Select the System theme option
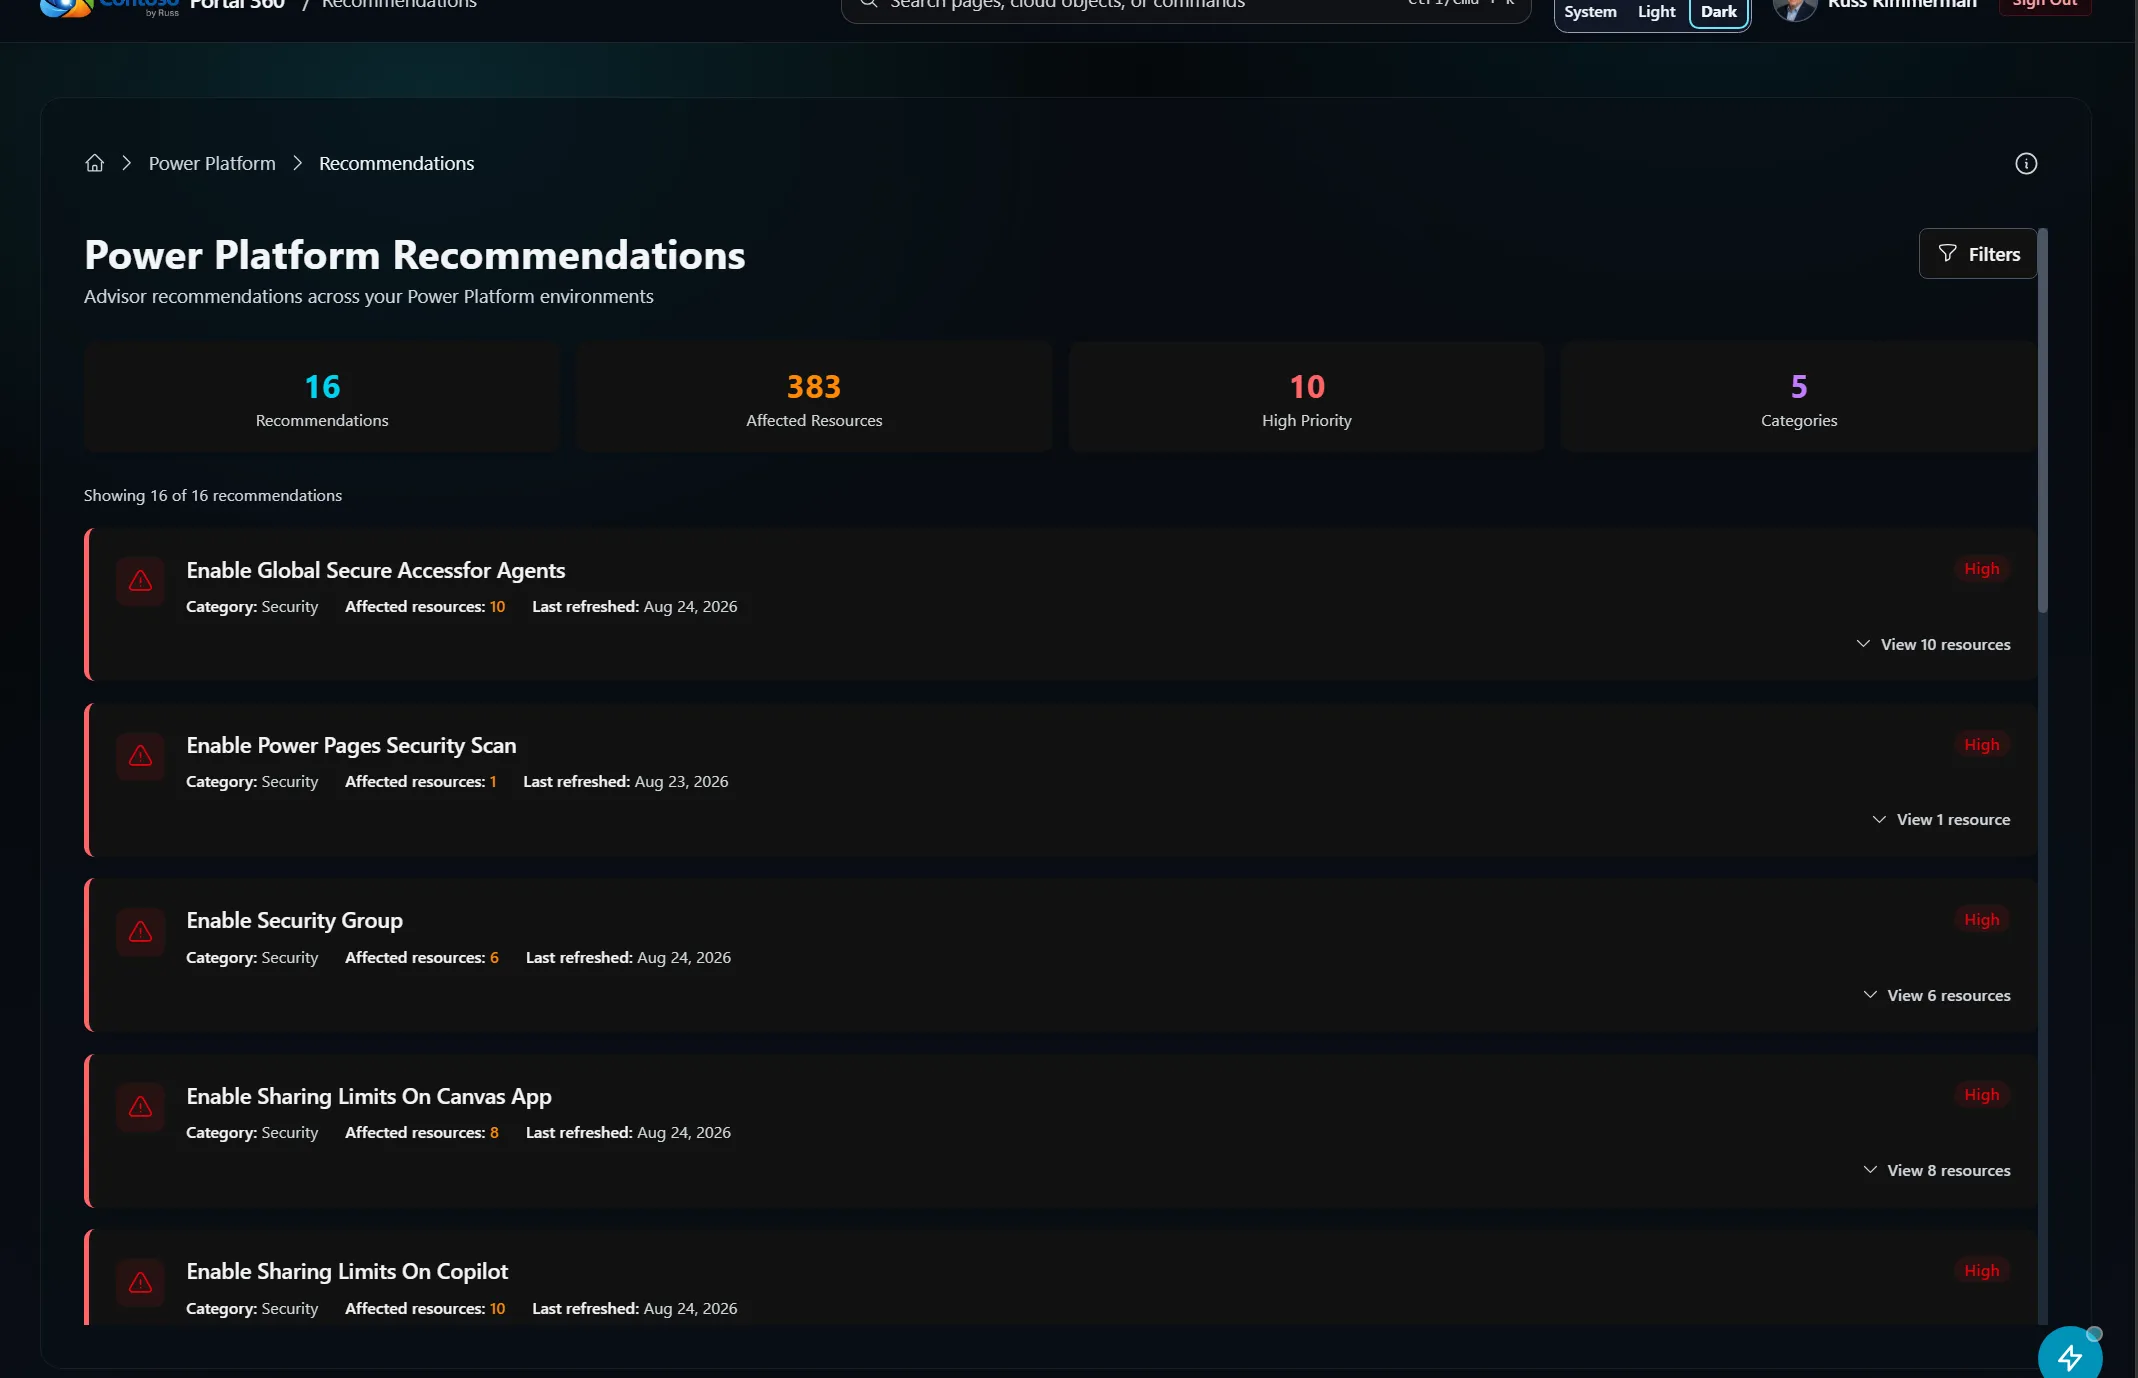Image resolution: width=2138 pixels, height=1378 pixels. pos(1590,12)
